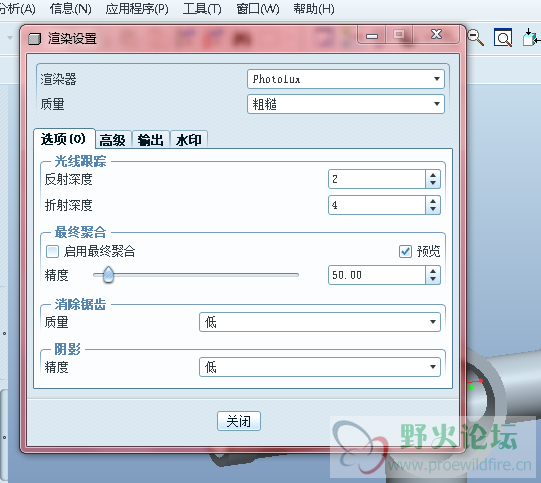
Task: Expand the 质量 粗糙 dropdown
Action: 346,104
